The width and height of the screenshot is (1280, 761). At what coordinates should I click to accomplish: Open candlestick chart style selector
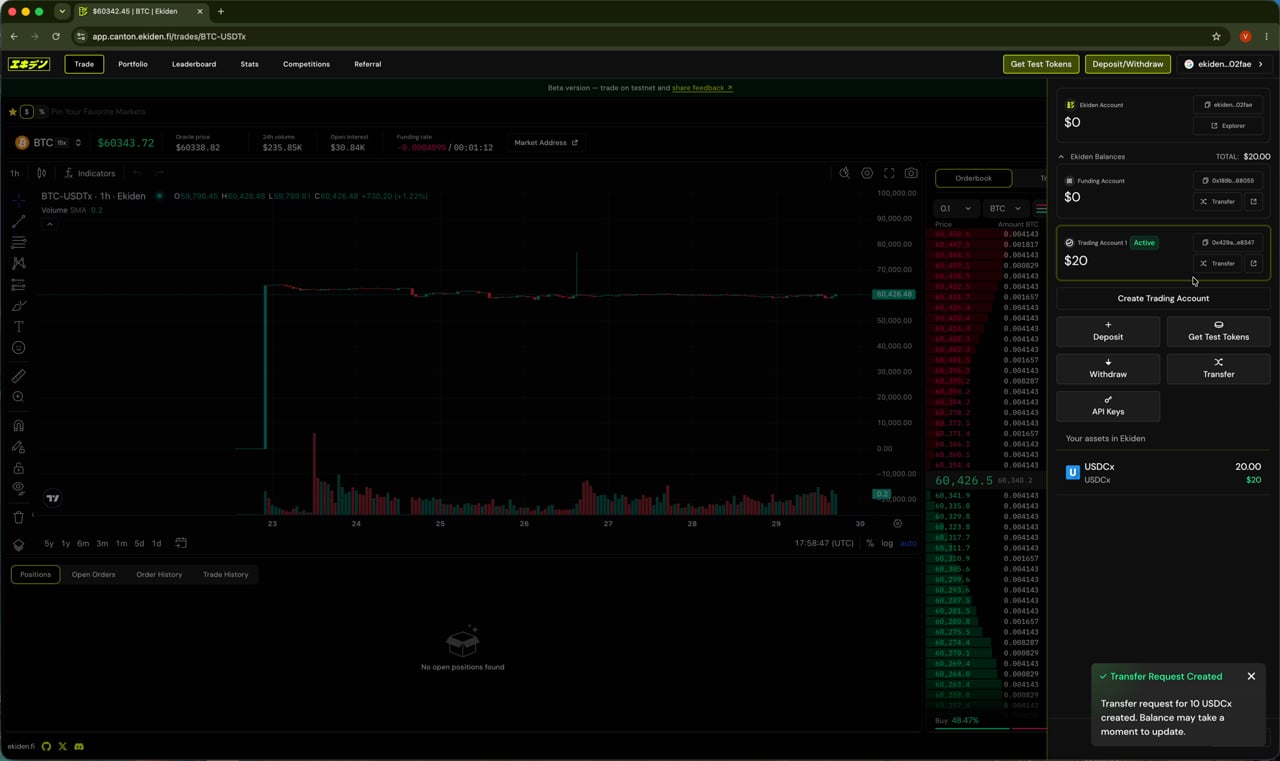tap(41, 173)
